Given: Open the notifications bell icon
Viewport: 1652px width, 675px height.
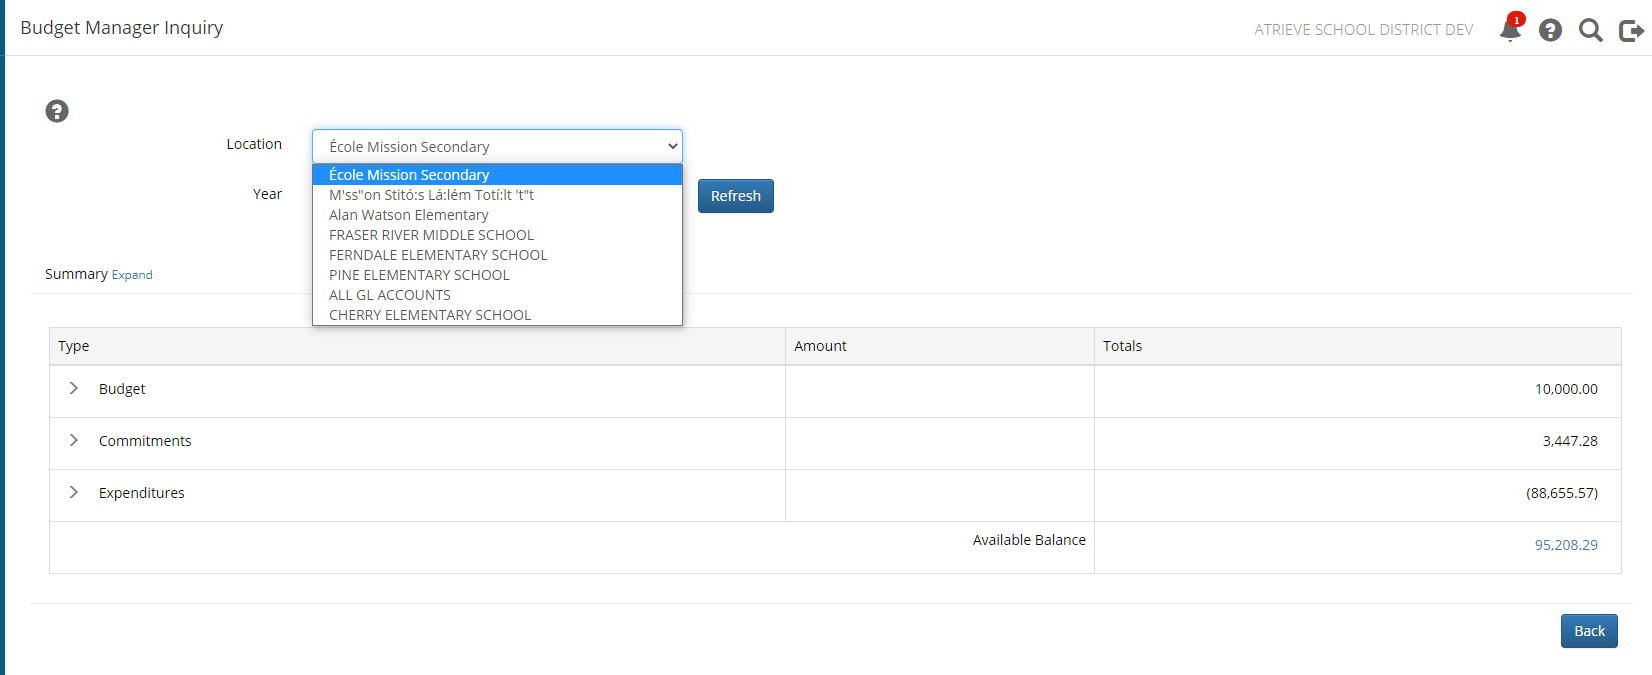Looking at the screenshot, I should point(1510,30).
